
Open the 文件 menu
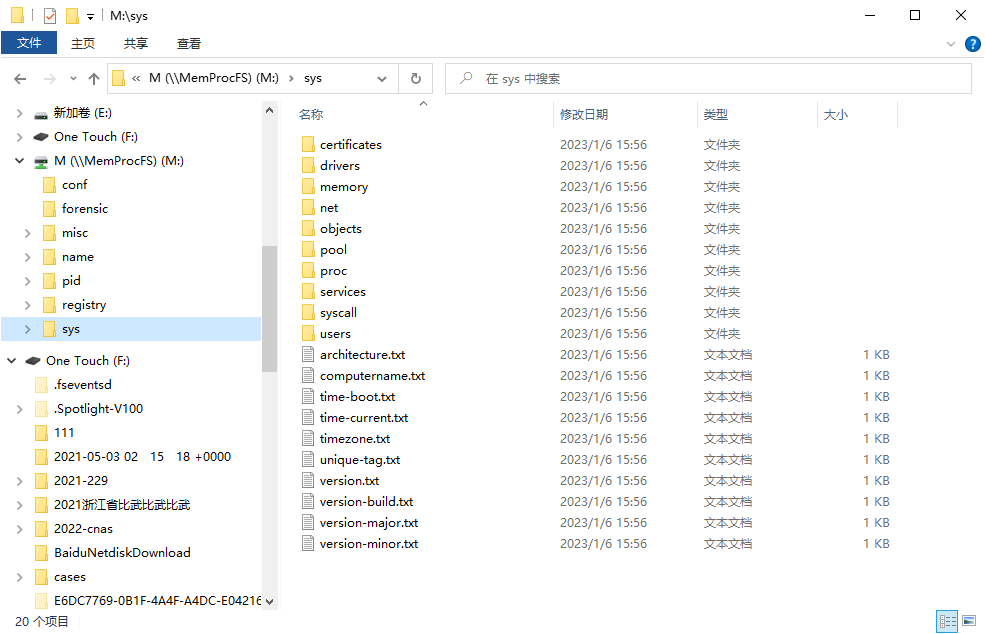click(29, 43)
